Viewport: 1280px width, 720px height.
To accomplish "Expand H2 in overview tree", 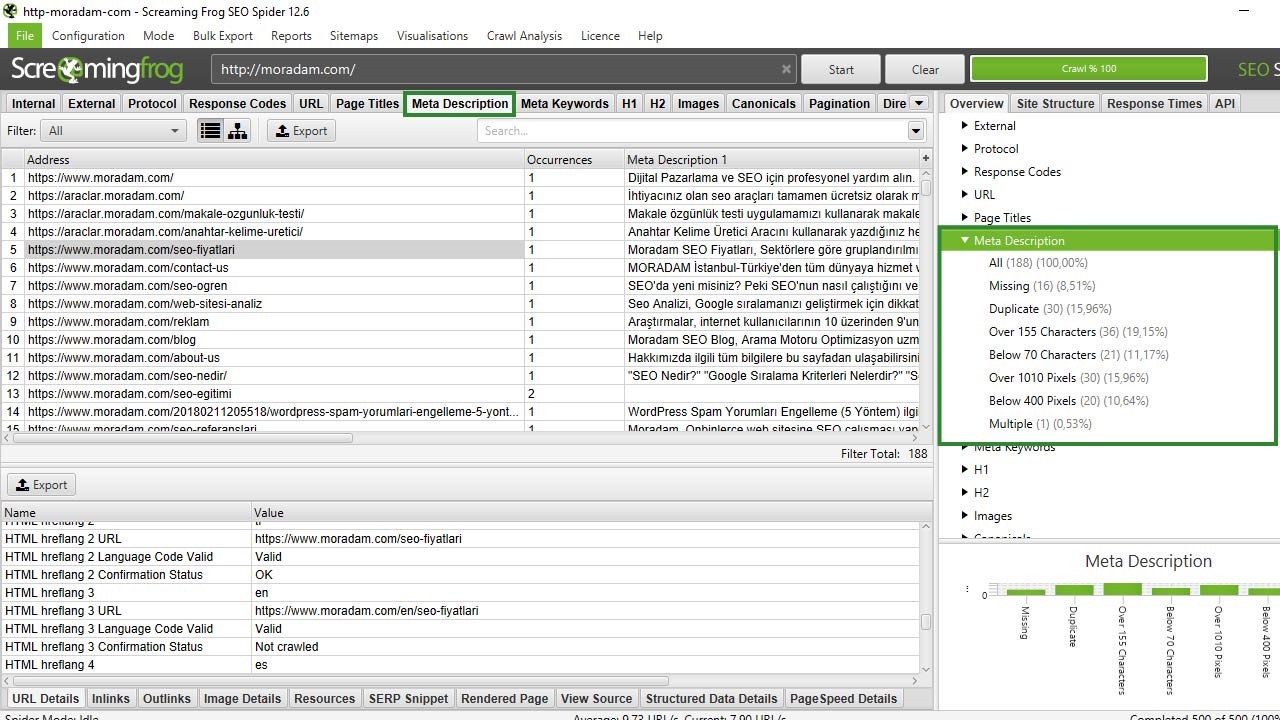I will point(965,493).
